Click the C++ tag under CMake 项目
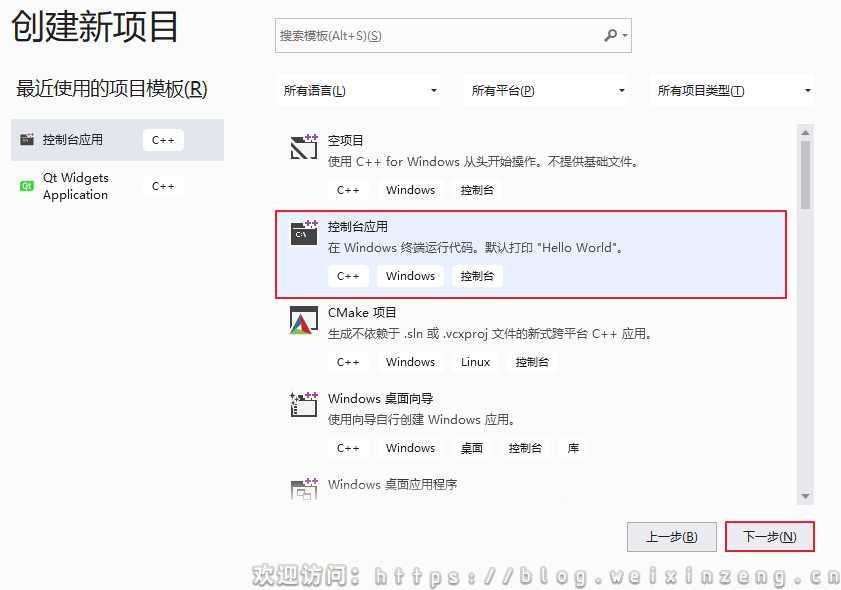 pos(348,362)
